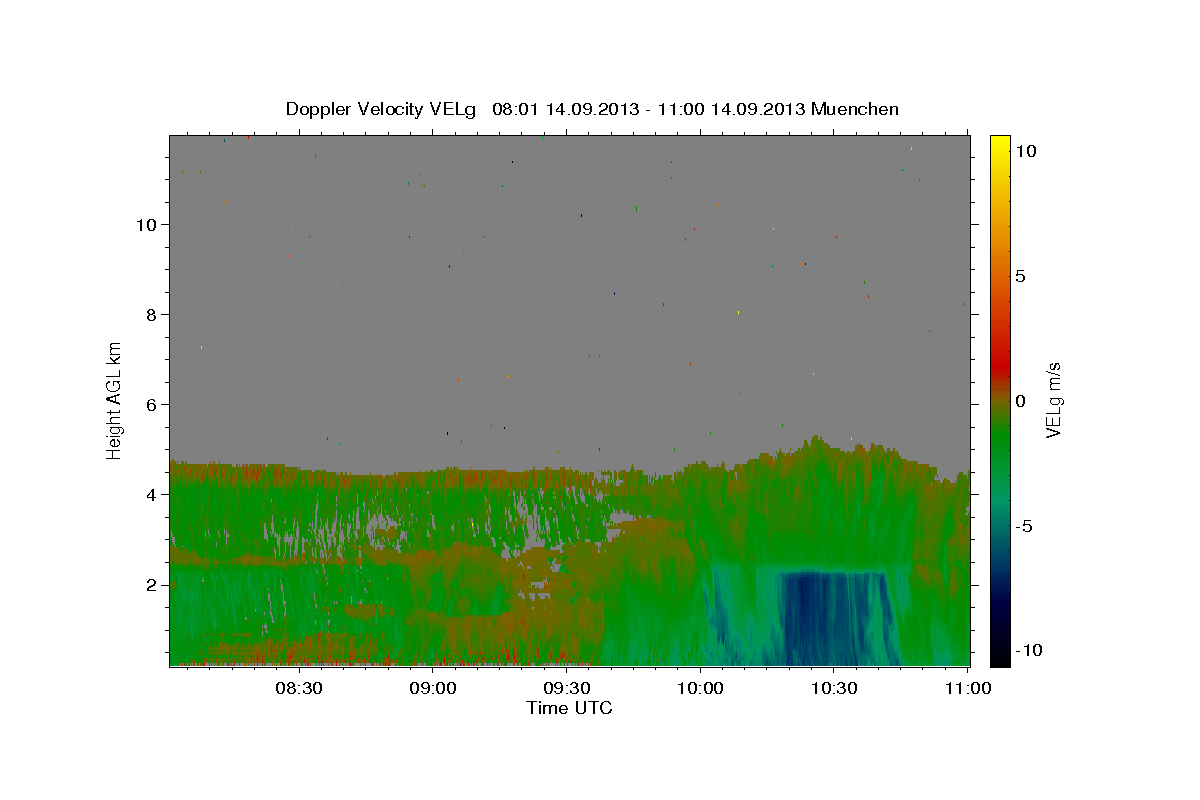Click the 10:00 time tick label

700,688
